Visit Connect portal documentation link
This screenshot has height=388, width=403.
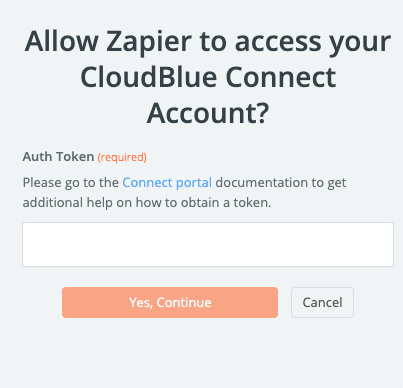167,183
